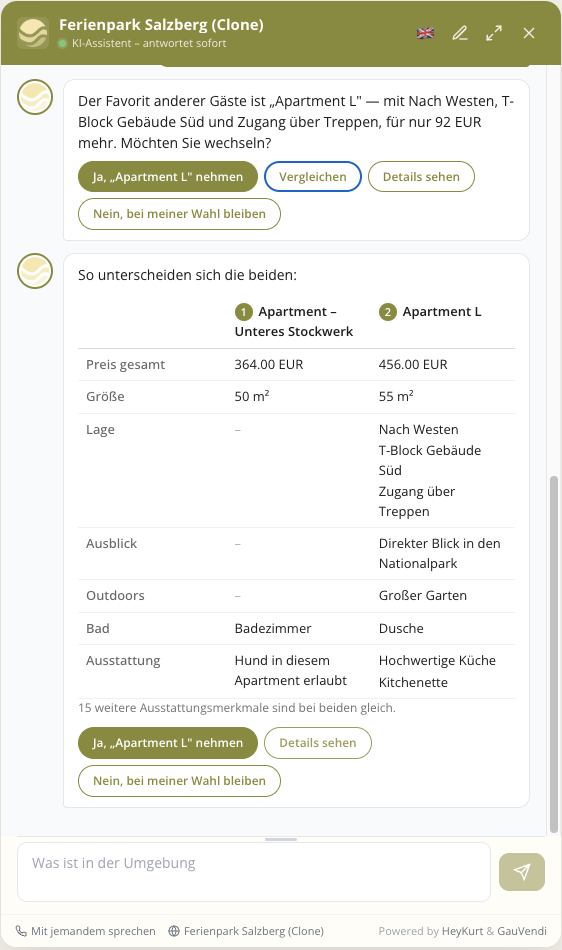Click the globe icon in the footer
This screenshot has height=950, width=562.
174,931
